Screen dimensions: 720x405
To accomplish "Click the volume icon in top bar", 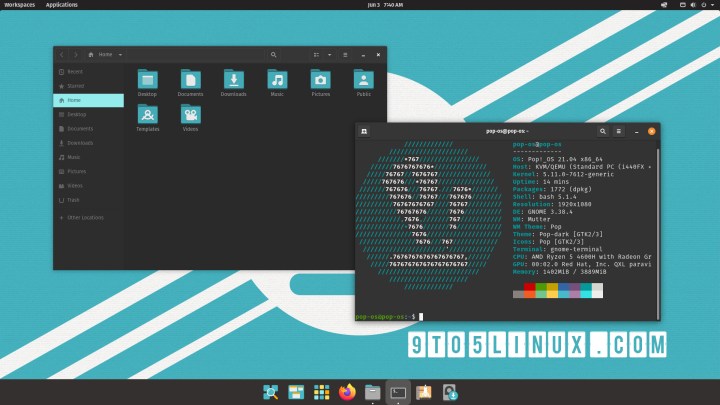I will (693, 5).
